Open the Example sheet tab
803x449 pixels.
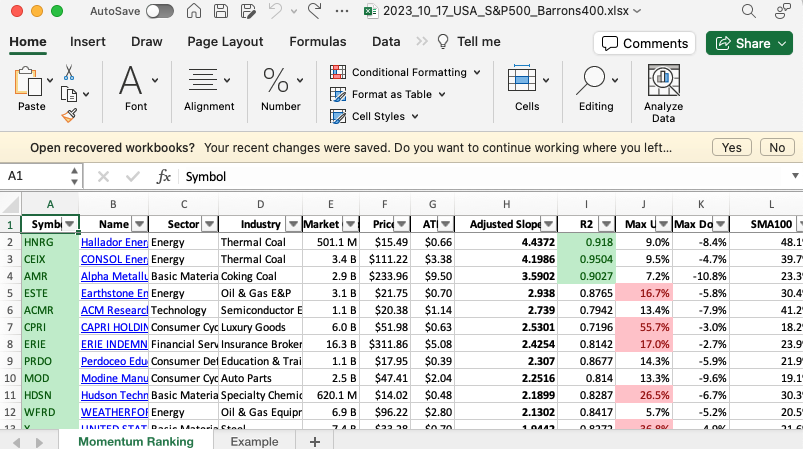click(254, 441)
